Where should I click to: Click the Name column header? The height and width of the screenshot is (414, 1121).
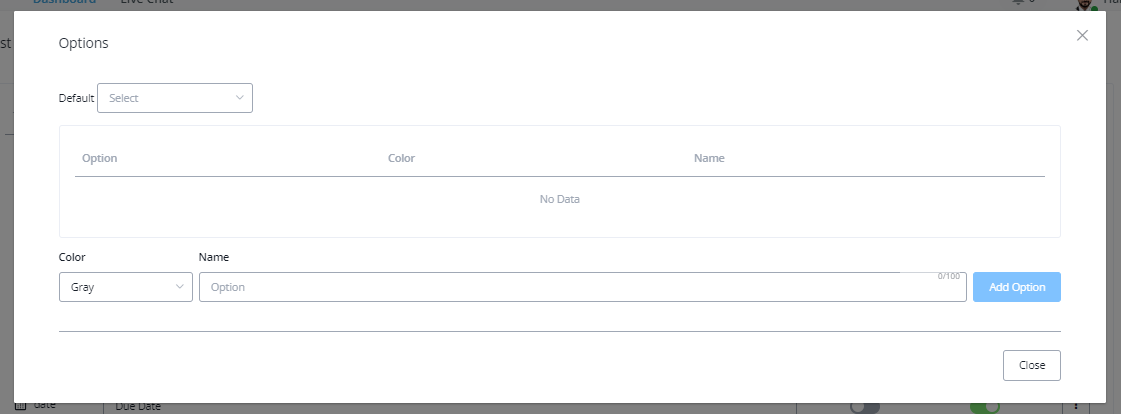tap(709, 158)
